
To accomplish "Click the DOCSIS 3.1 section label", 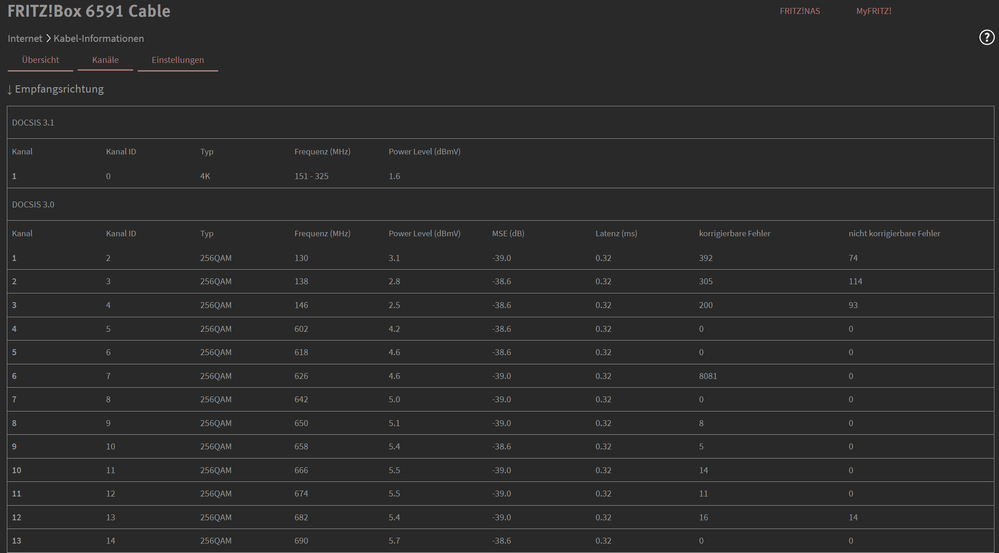I will [33, 123].
